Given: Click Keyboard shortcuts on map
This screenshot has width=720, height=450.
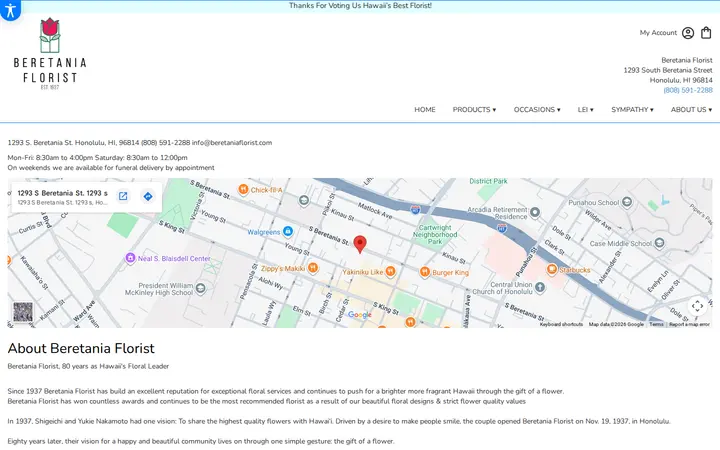Looking at the screenshot, I should click(x=561, y=324).
